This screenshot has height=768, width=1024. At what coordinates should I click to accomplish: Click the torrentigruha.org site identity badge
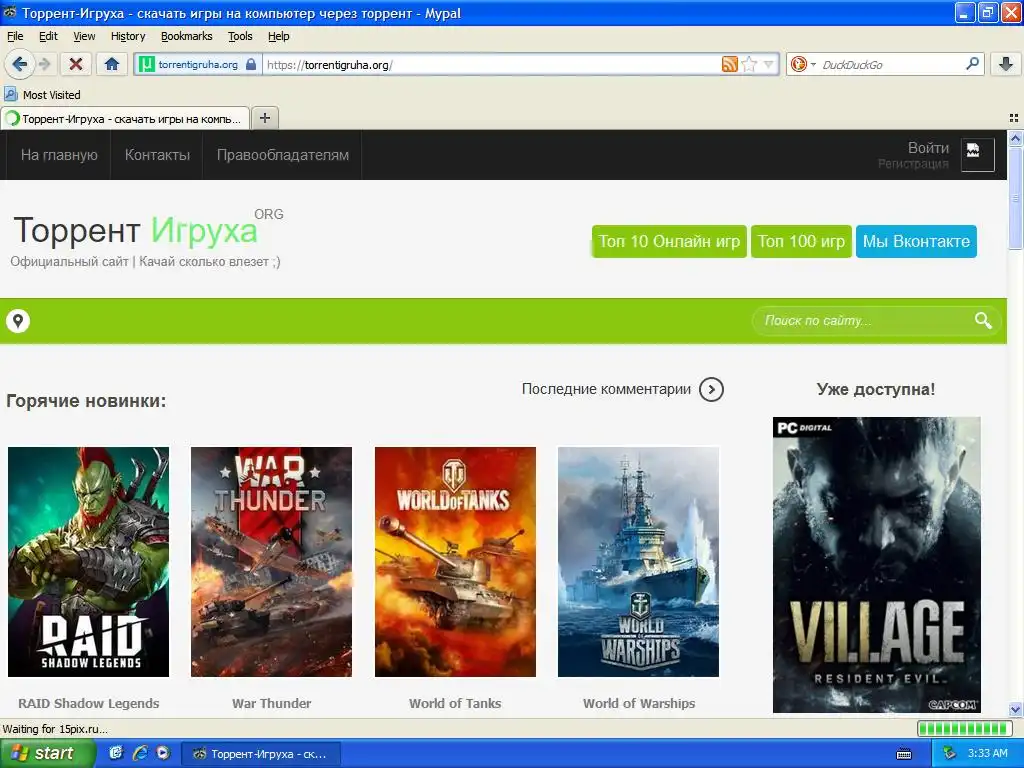tap(198, 65)
